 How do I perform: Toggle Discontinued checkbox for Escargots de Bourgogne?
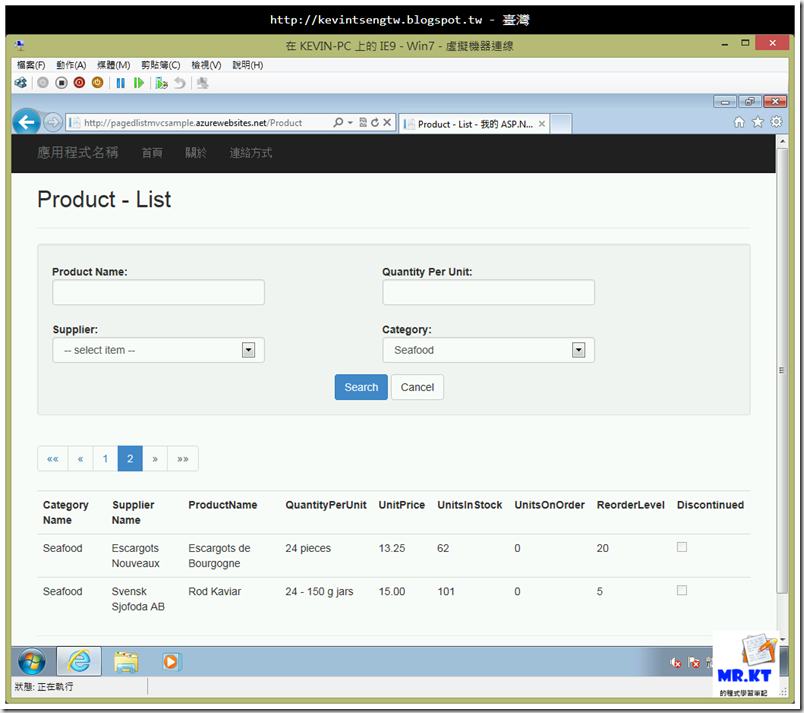click(x=681, y=547)
